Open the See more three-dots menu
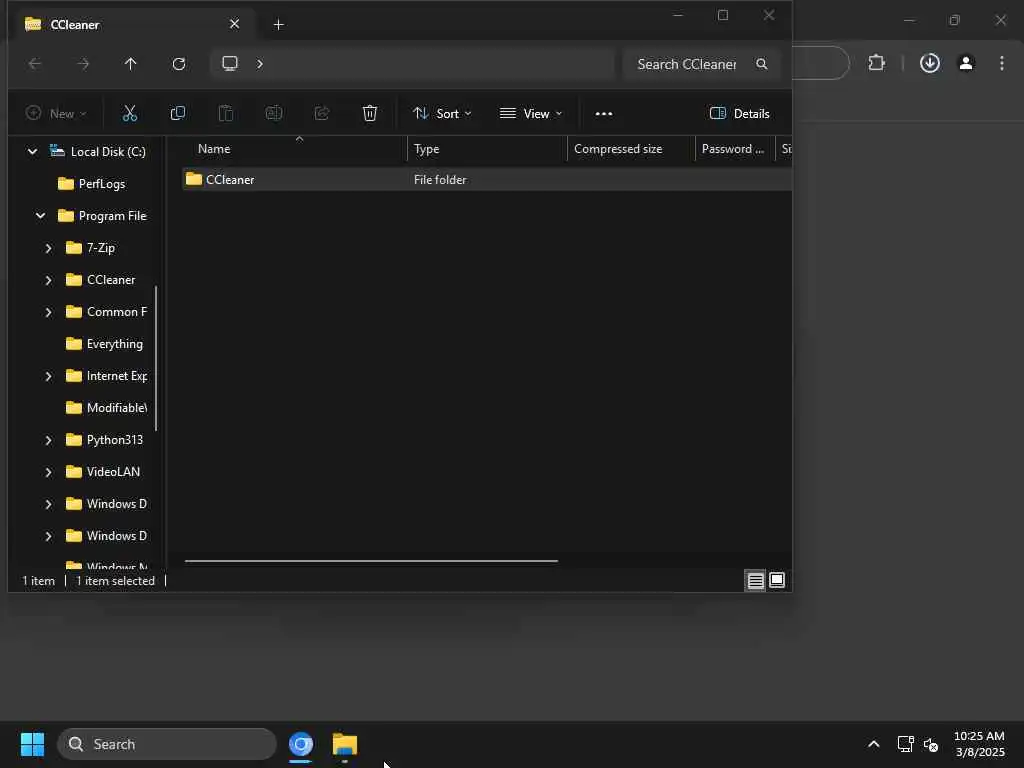Image resolution: width=1024 pixels, height=768 pixels. [604, 114]
